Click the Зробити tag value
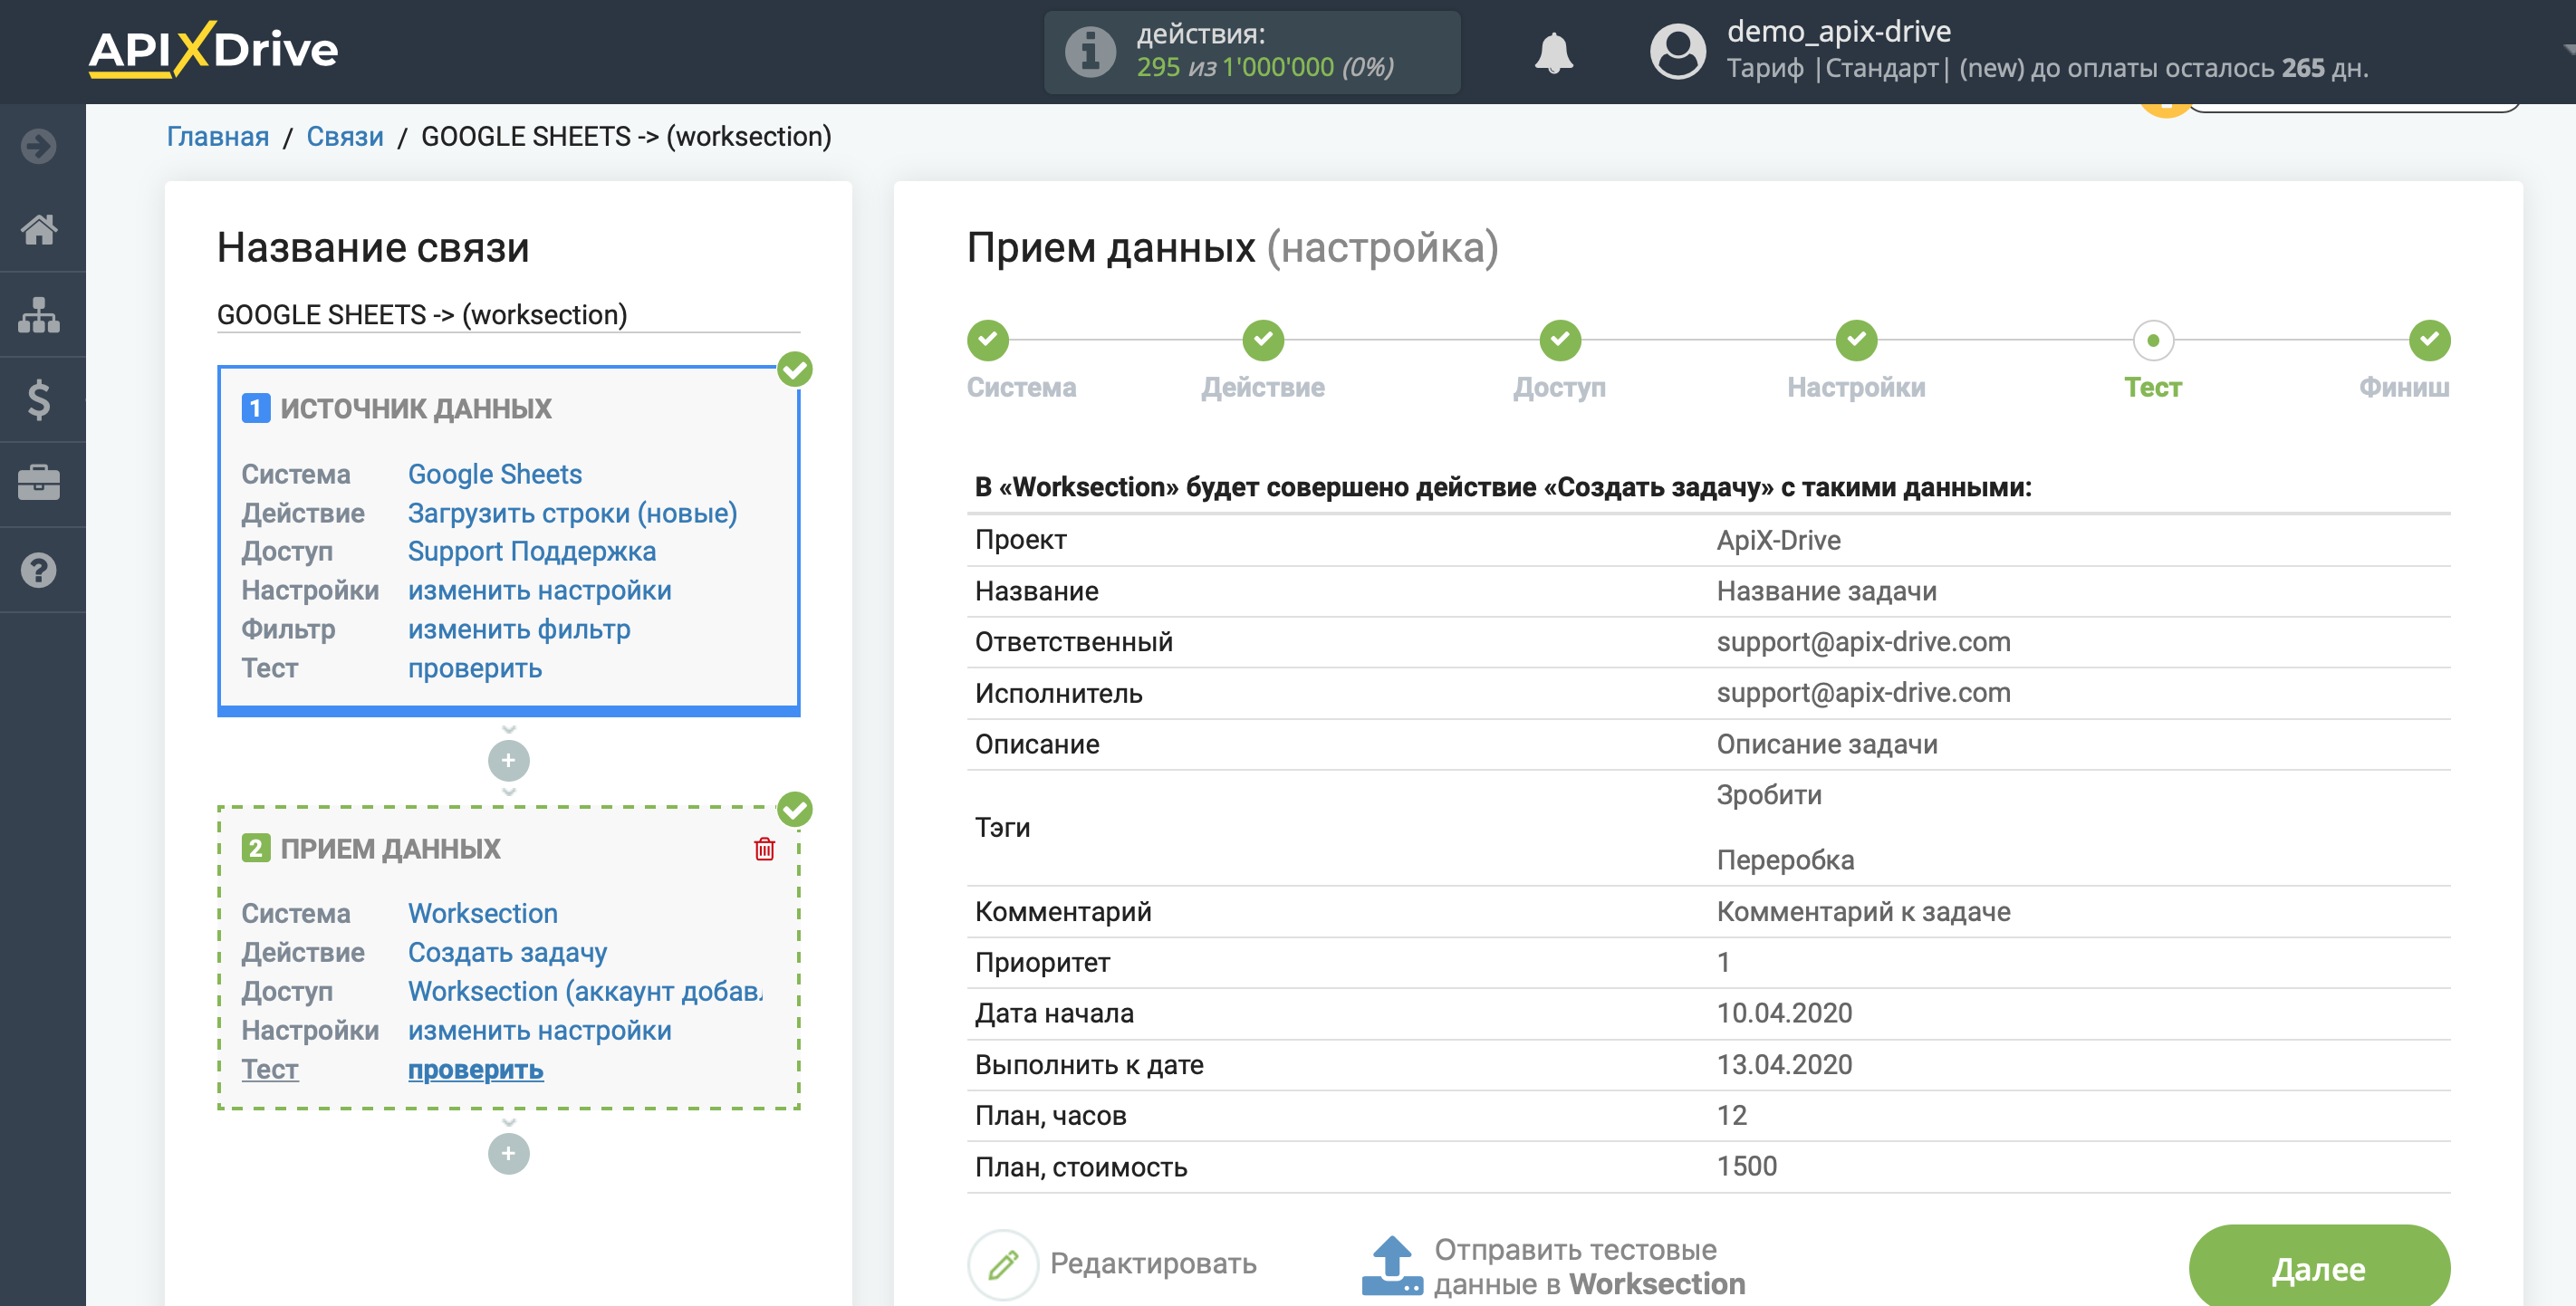 1769,795
